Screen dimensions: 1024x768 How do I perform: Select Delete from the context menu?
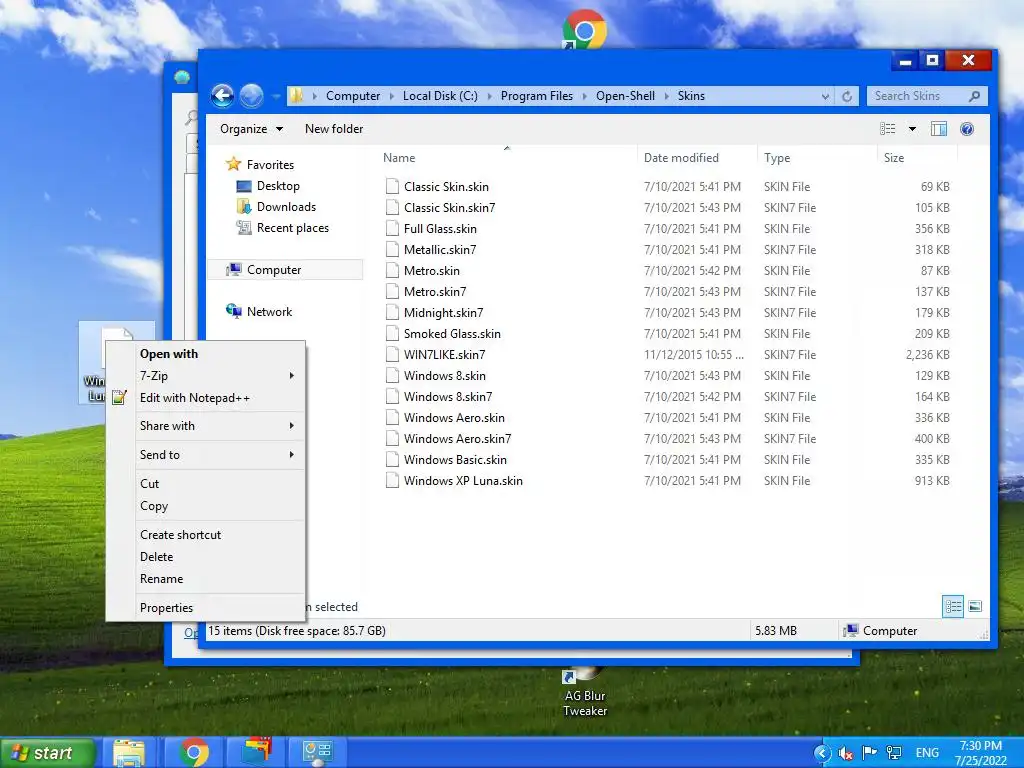[157, 557]
